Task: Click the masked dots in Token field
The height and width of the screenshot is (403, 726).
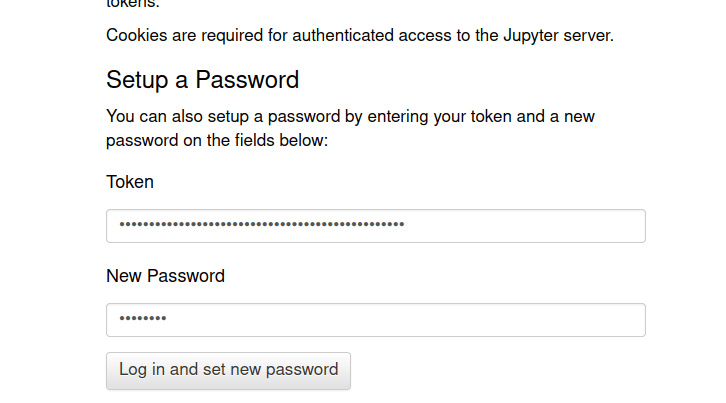Action: coord(261,226)
